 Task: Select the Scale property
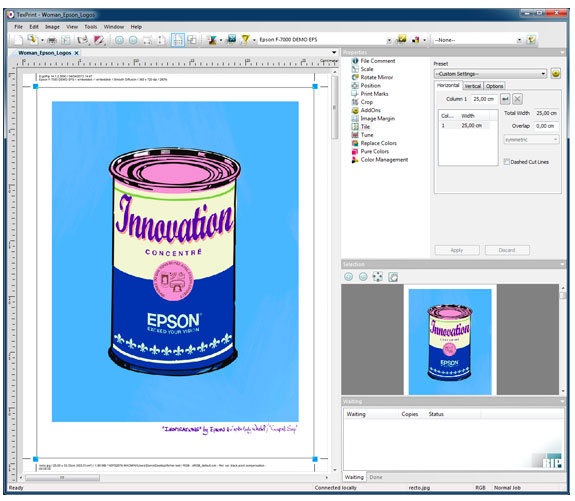point(367,69)
